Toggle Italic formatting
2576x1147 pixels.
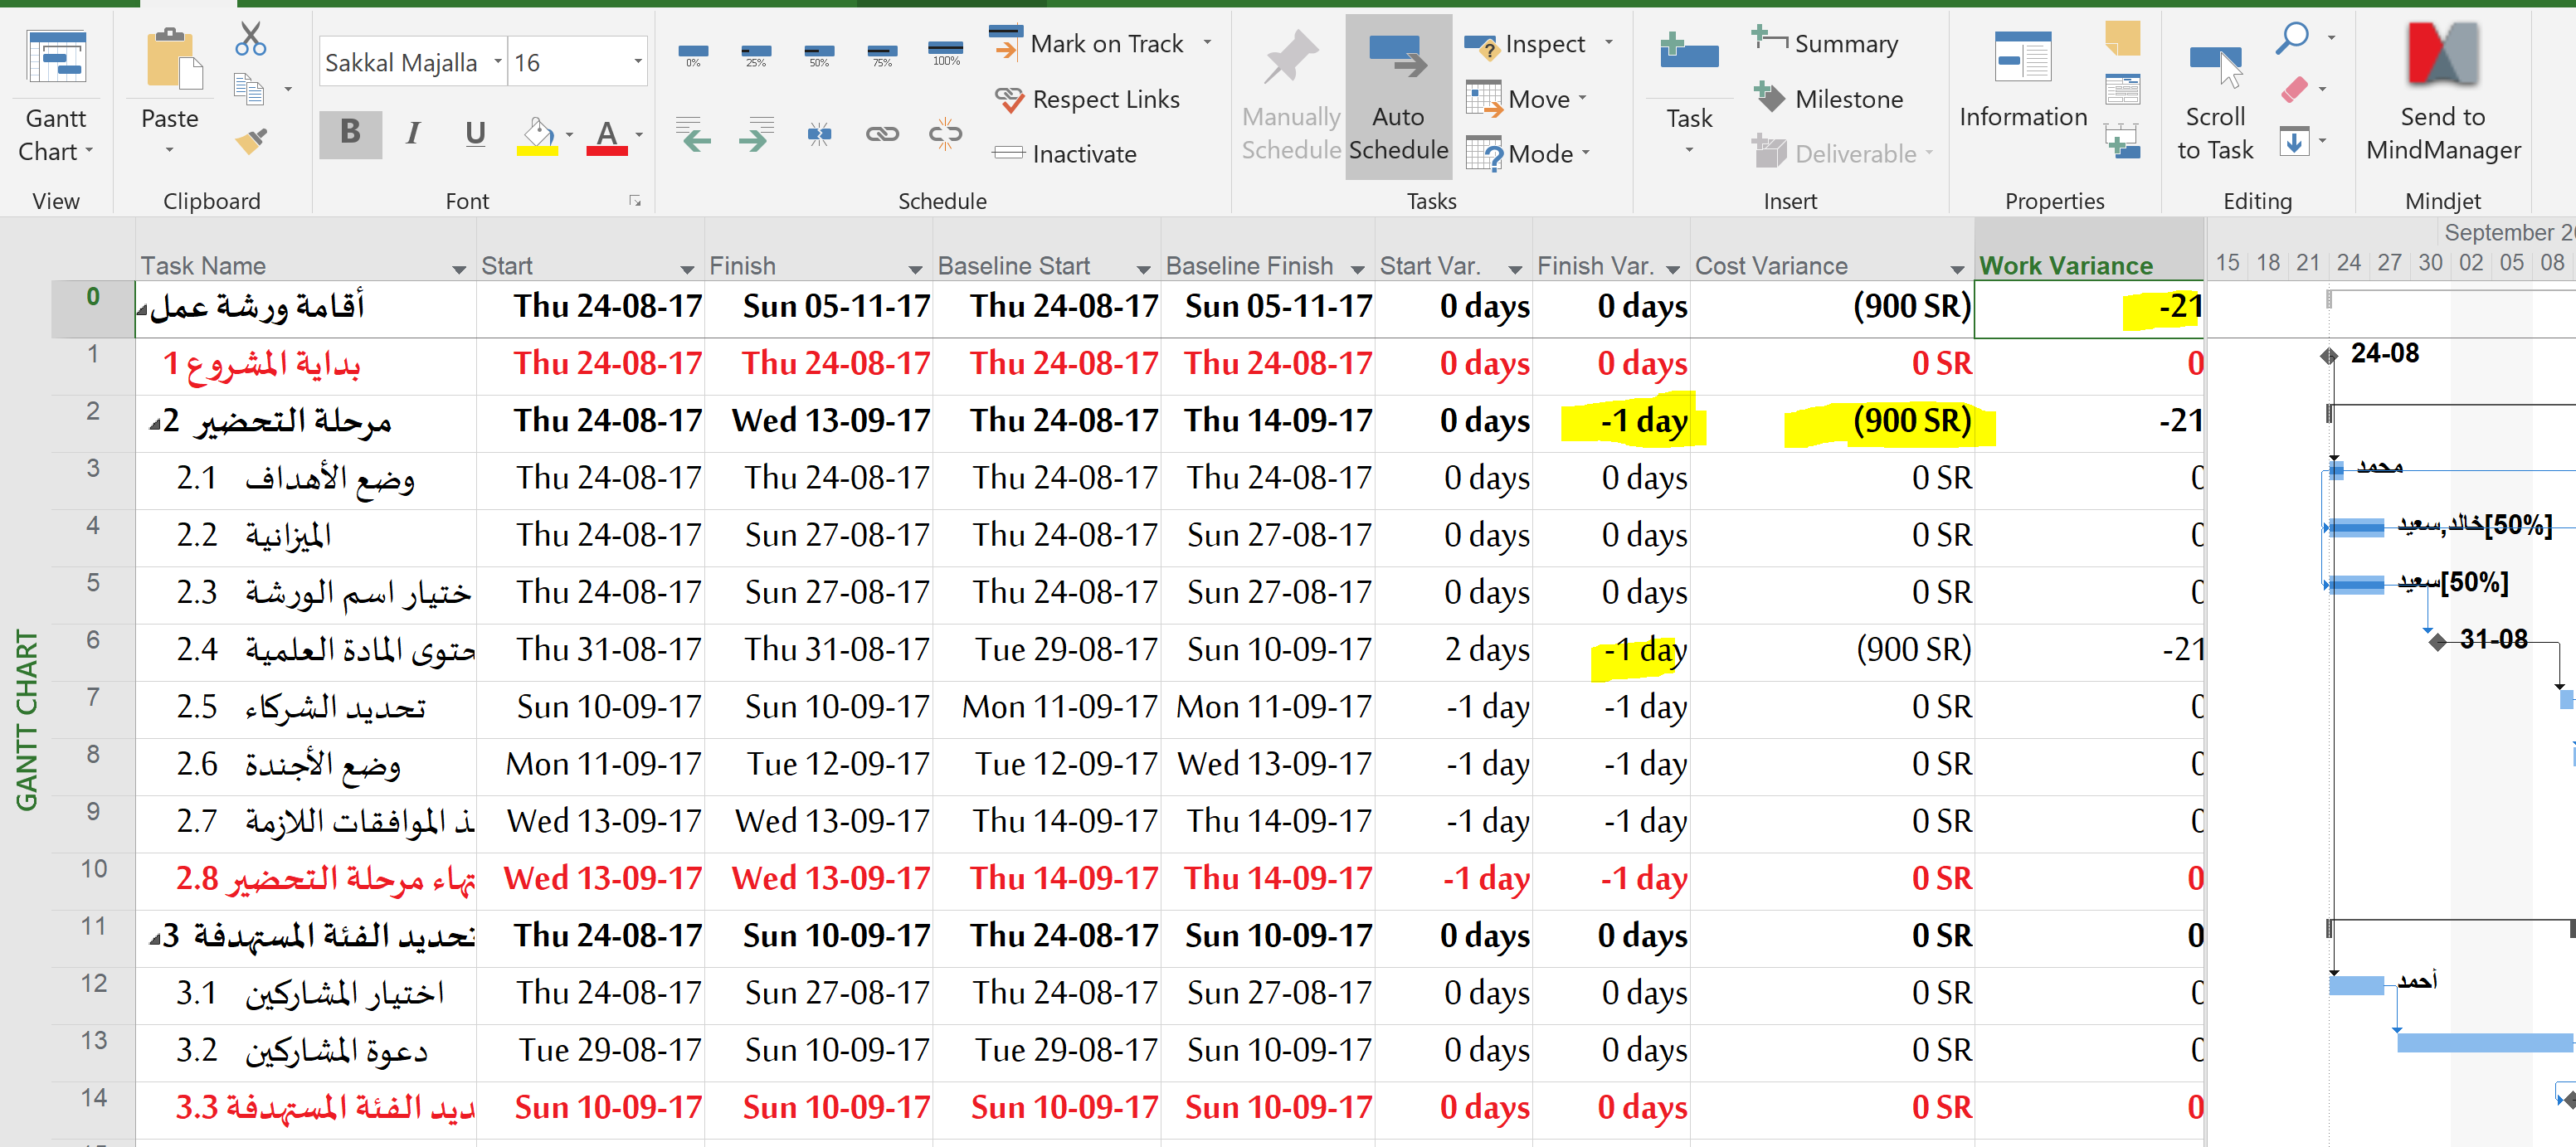point(412,133)
